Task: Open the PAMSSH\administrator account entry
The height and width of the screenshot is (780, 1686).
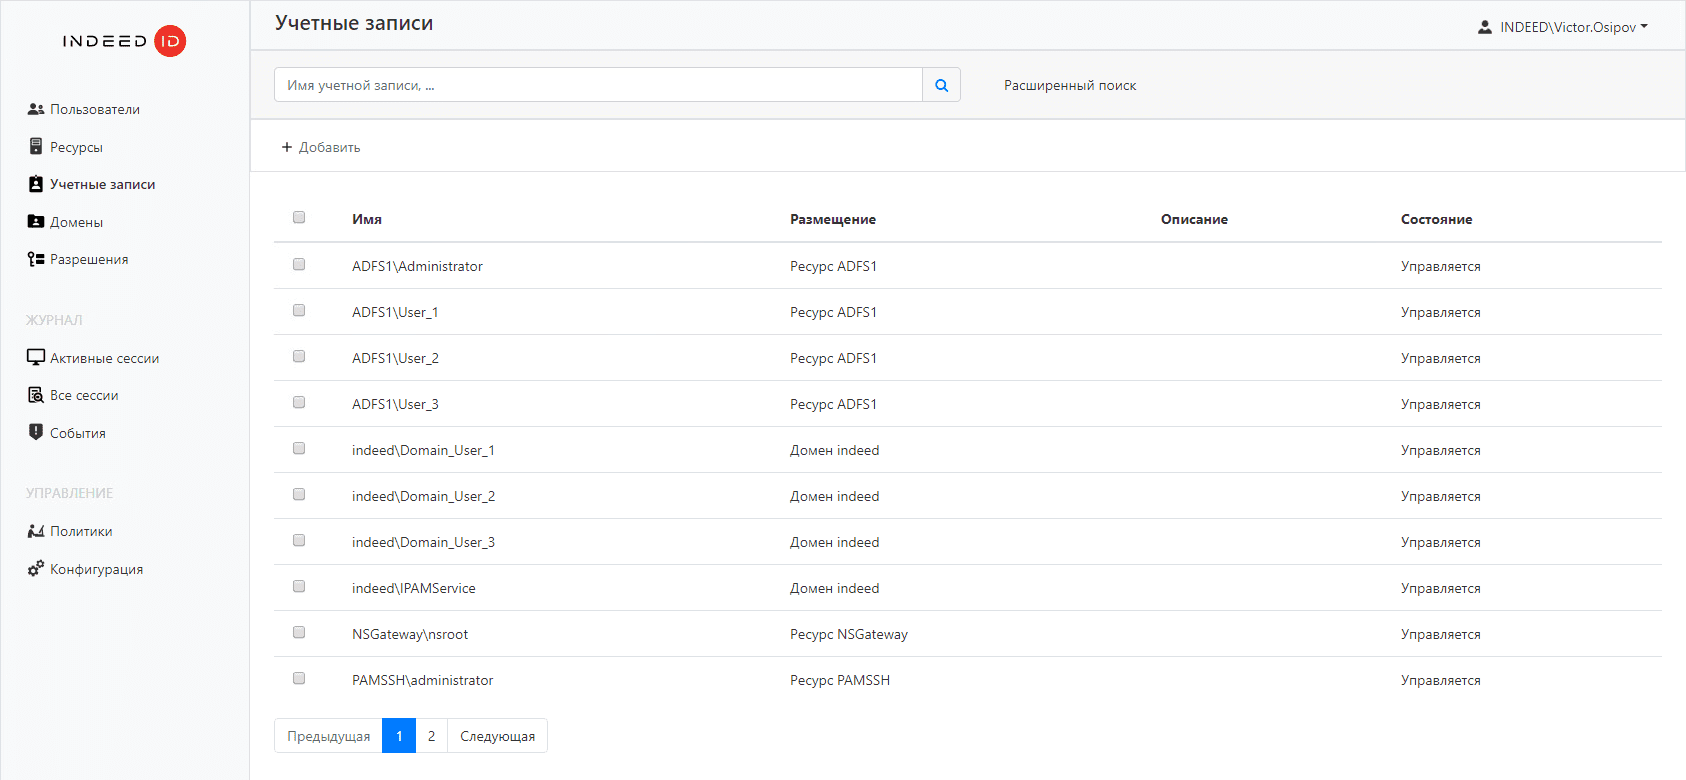Action: (422, 680)
